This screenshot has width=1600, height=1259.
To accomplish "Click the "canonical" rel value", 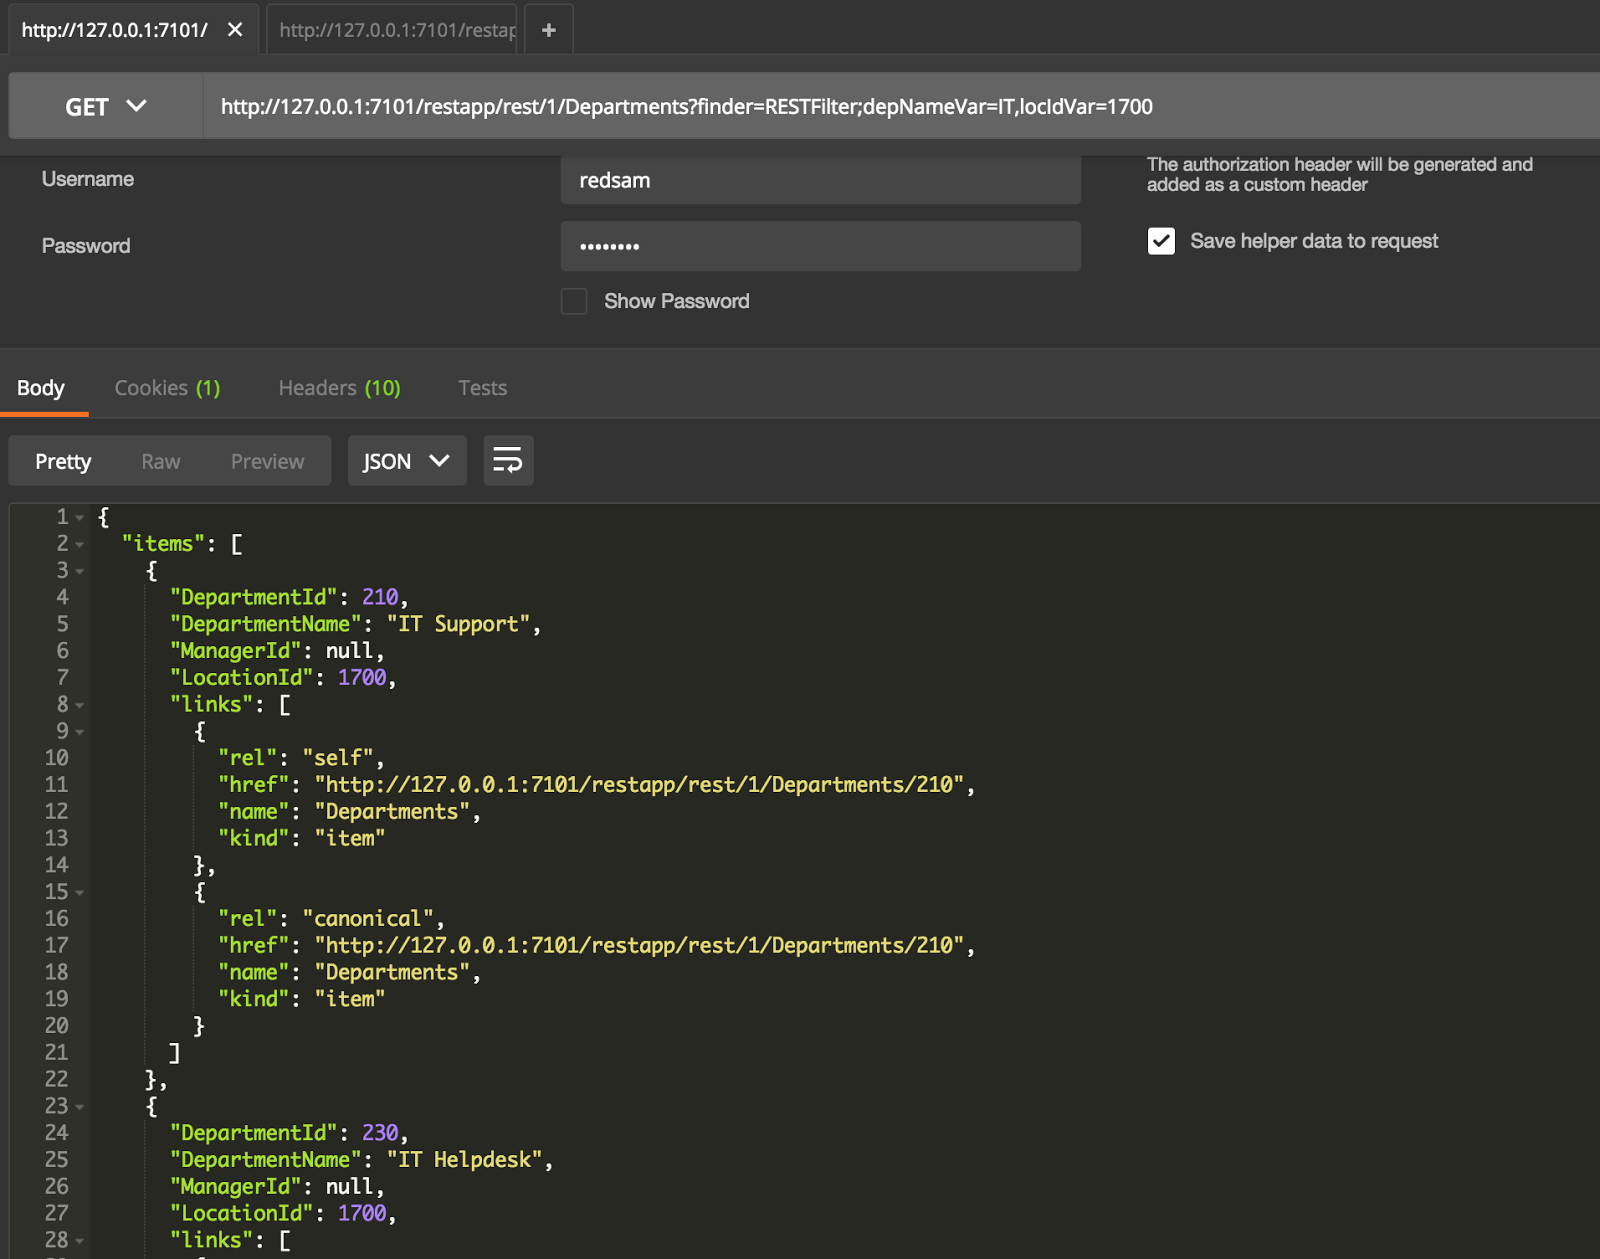I will (x=368, y=919).
